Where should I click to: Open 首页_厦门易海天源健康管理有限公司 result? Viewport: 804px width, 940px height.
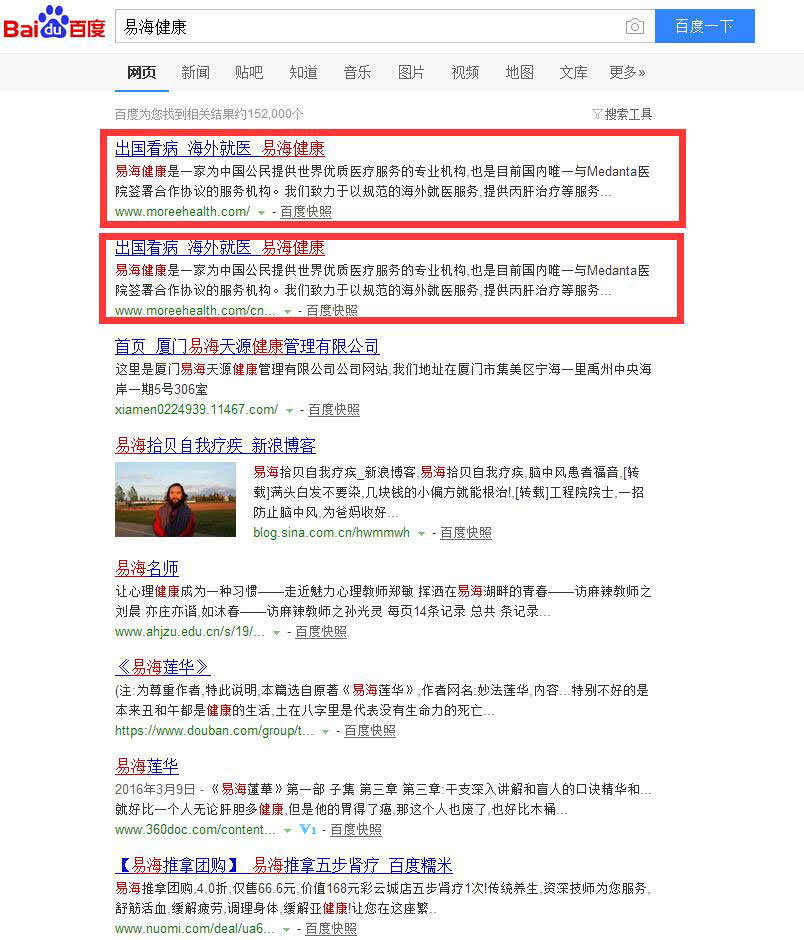(247, 346)
